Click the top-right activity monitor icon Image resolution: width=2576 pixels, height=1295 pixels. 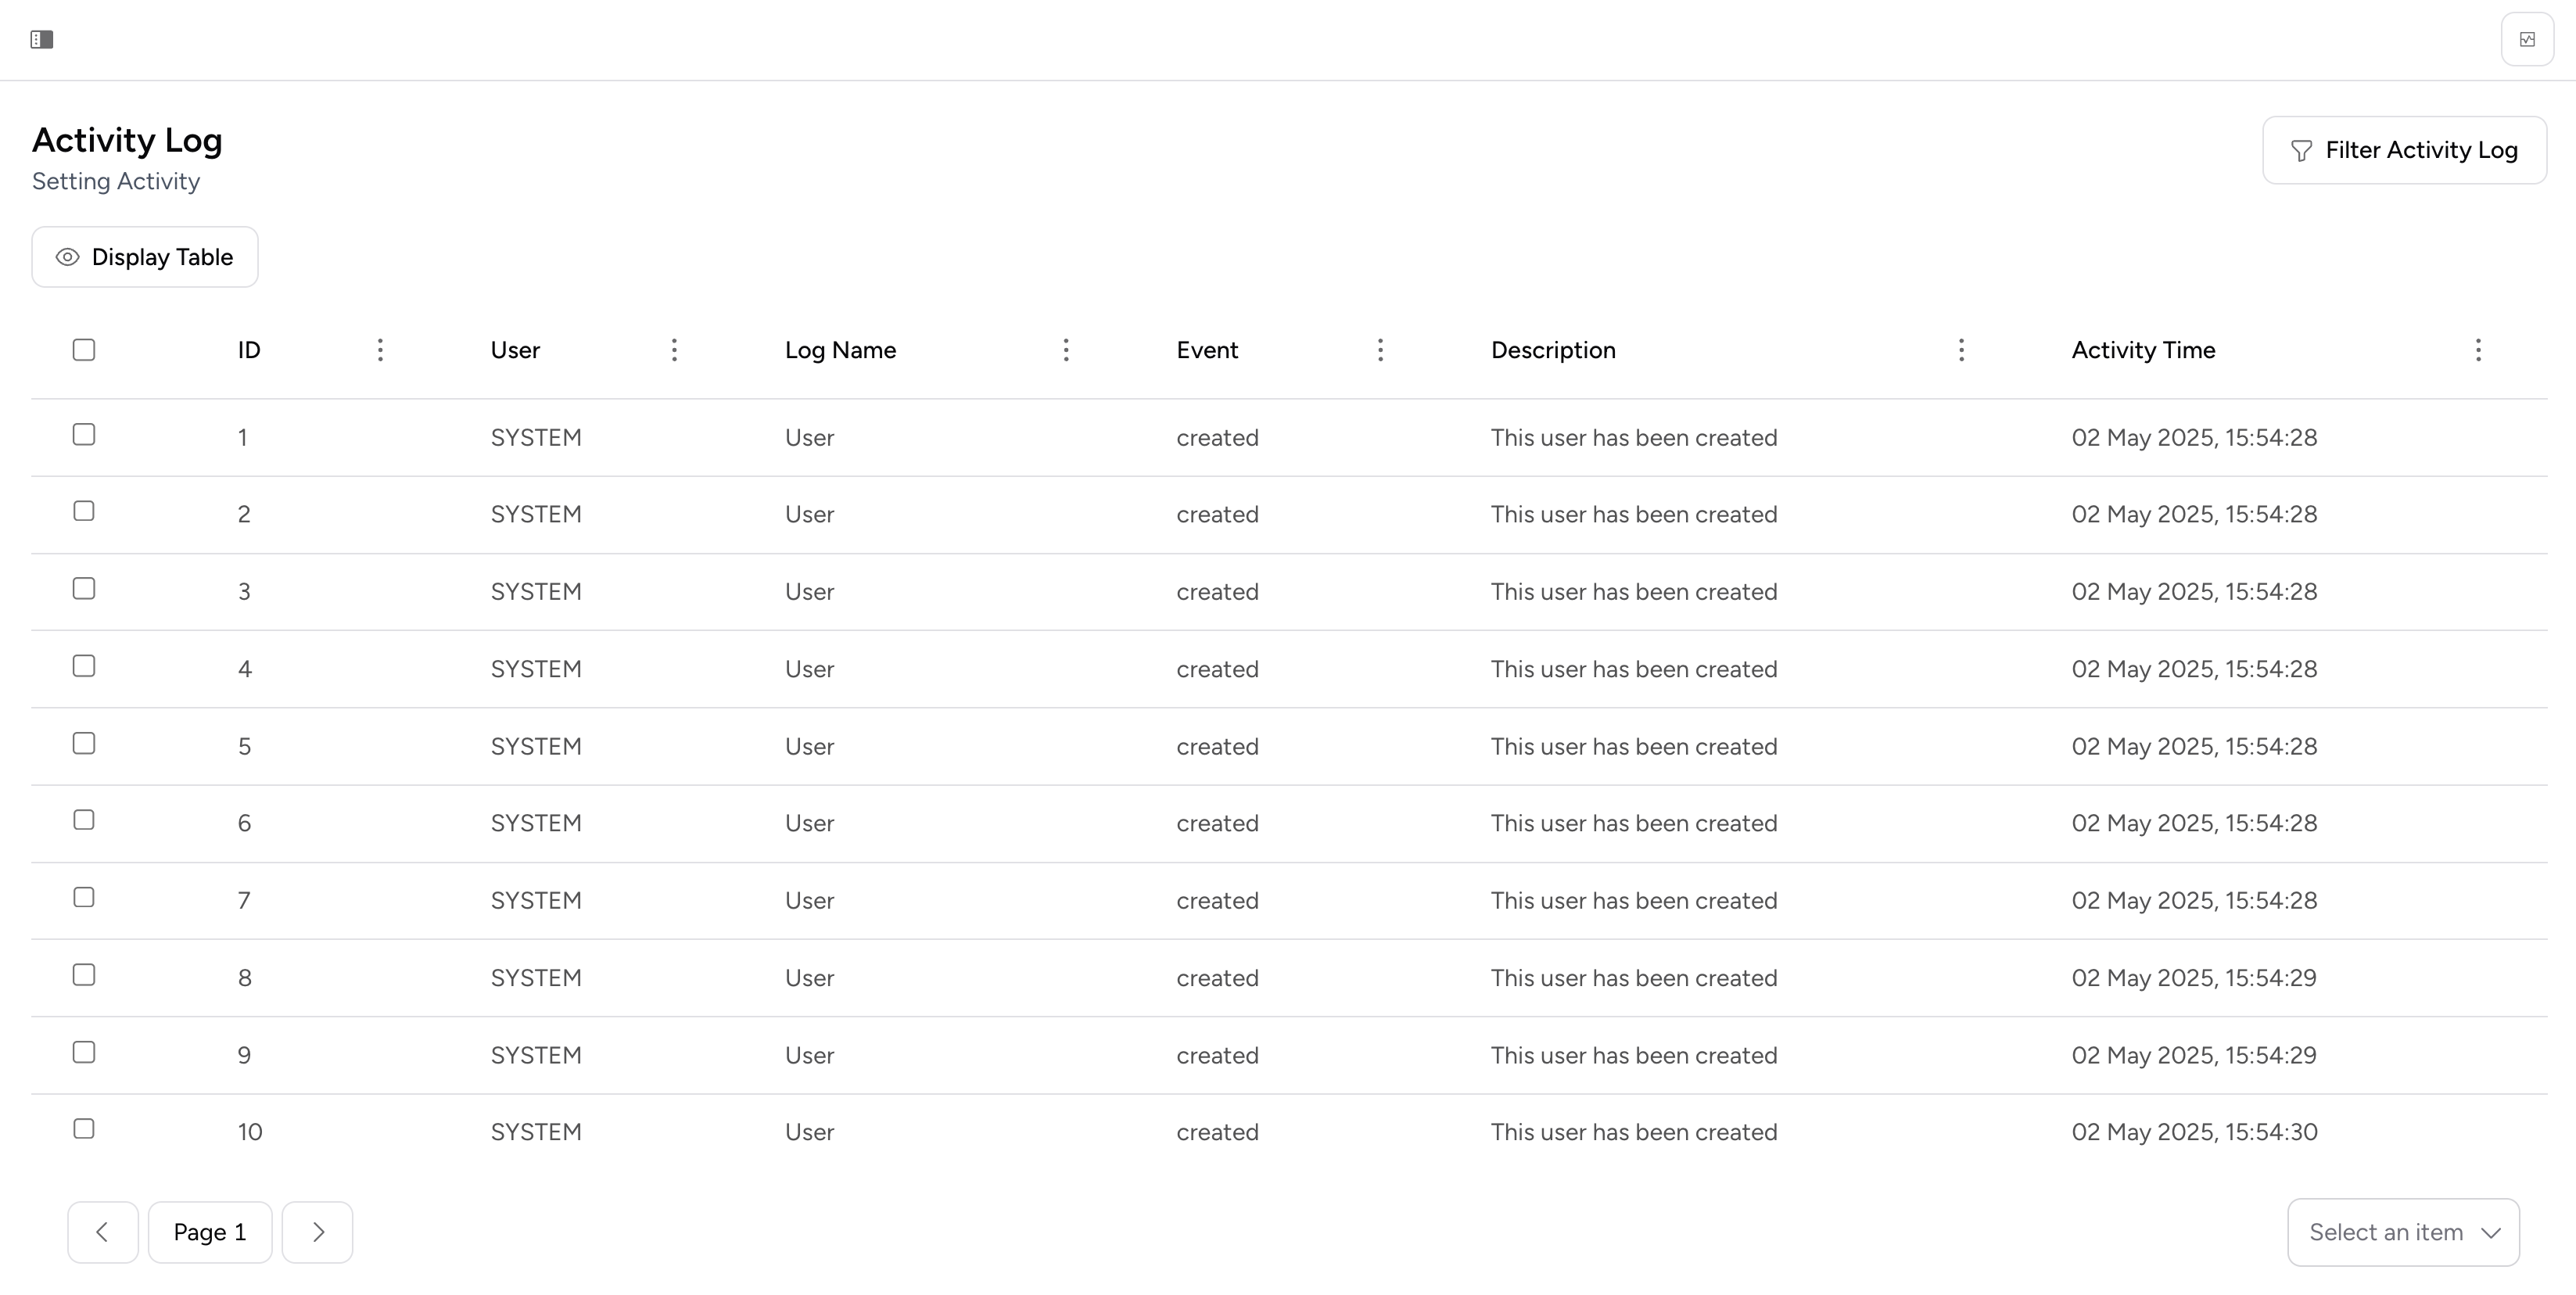click(2527, 39)
